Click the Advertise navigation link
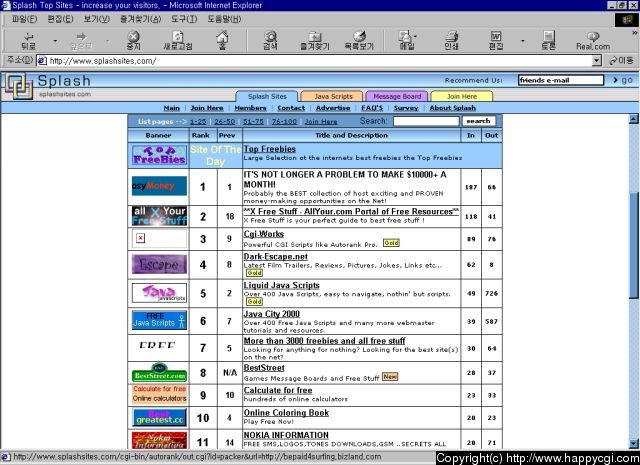 333,108
